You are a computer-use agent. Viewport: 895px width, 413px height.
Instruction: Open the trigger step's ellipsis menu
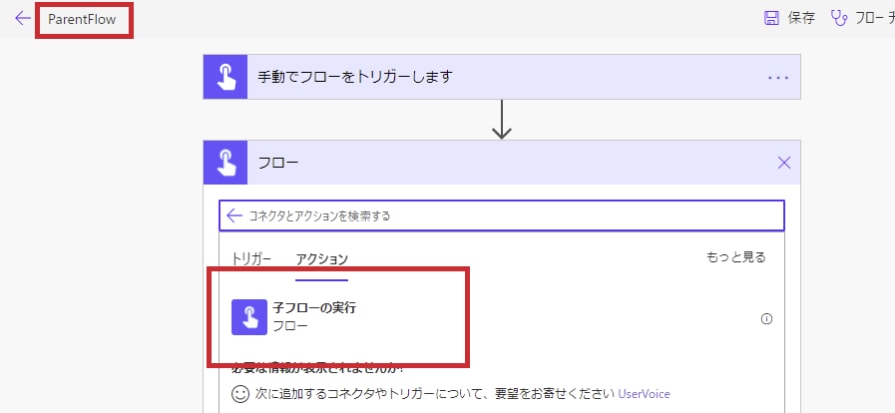coord(778,78)
